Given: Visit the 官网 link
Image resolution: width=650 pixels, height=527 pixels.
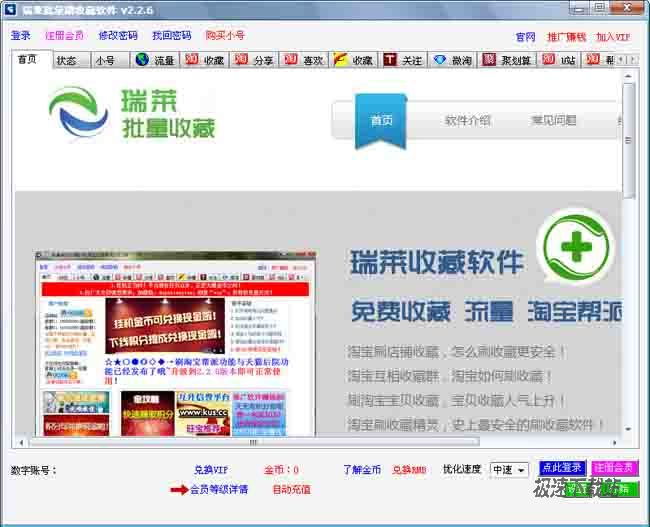Looking at the screenshot, I should coord(525,37).
